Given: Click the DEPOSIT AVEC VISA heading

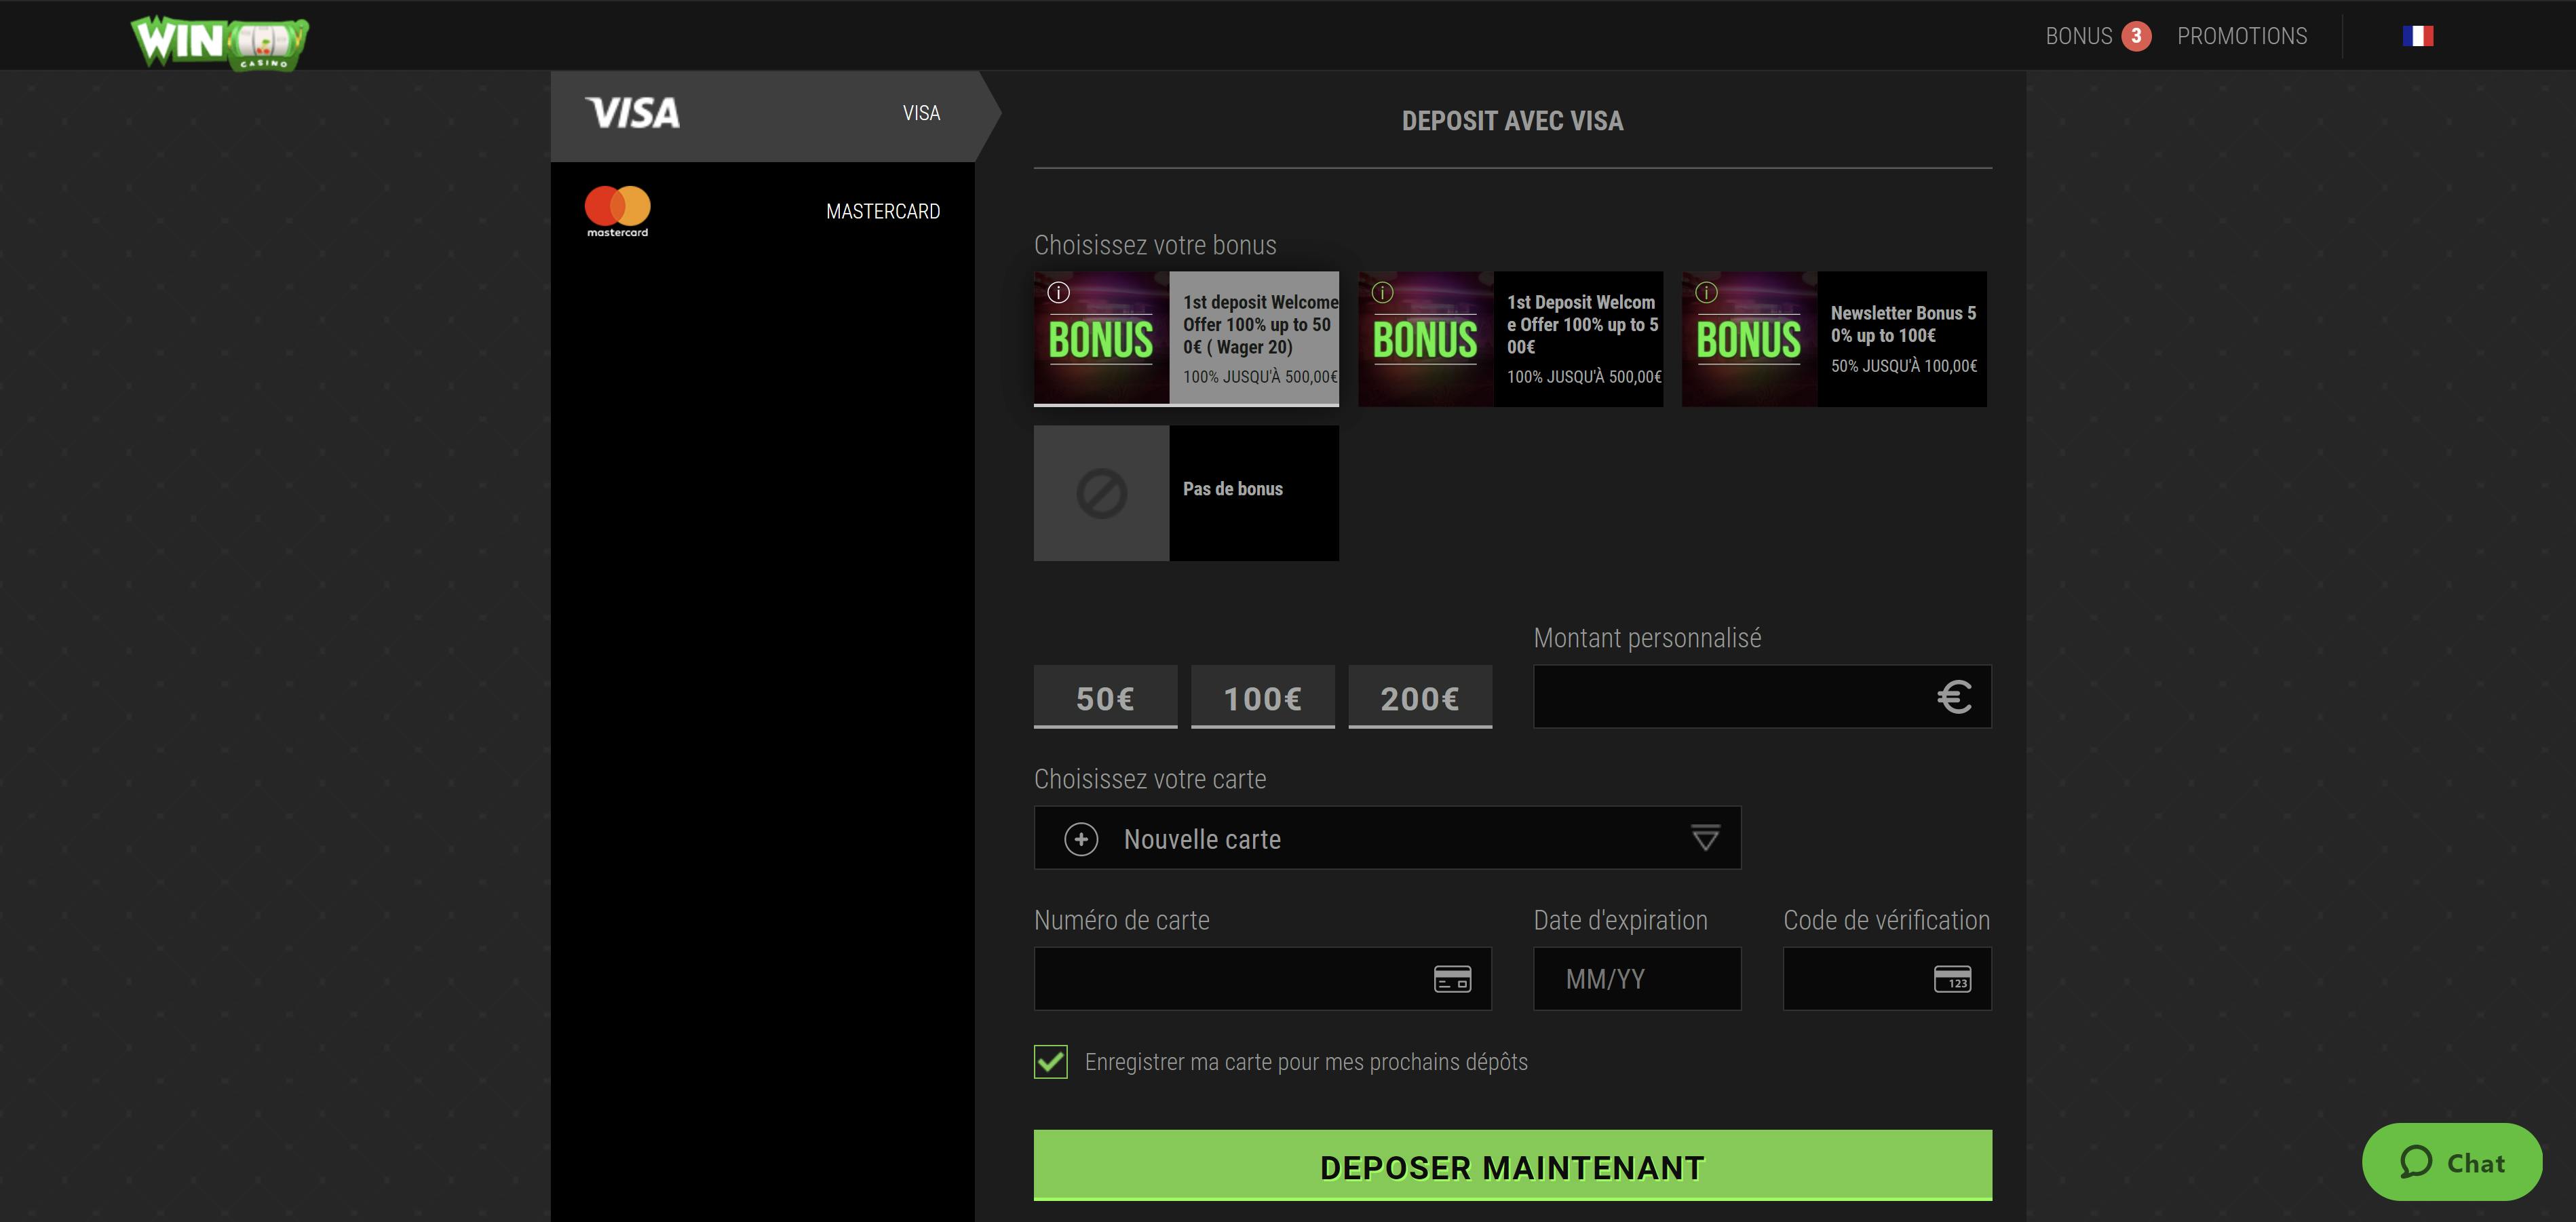Looking at the screenshot, I should (x=1512, y=122).
